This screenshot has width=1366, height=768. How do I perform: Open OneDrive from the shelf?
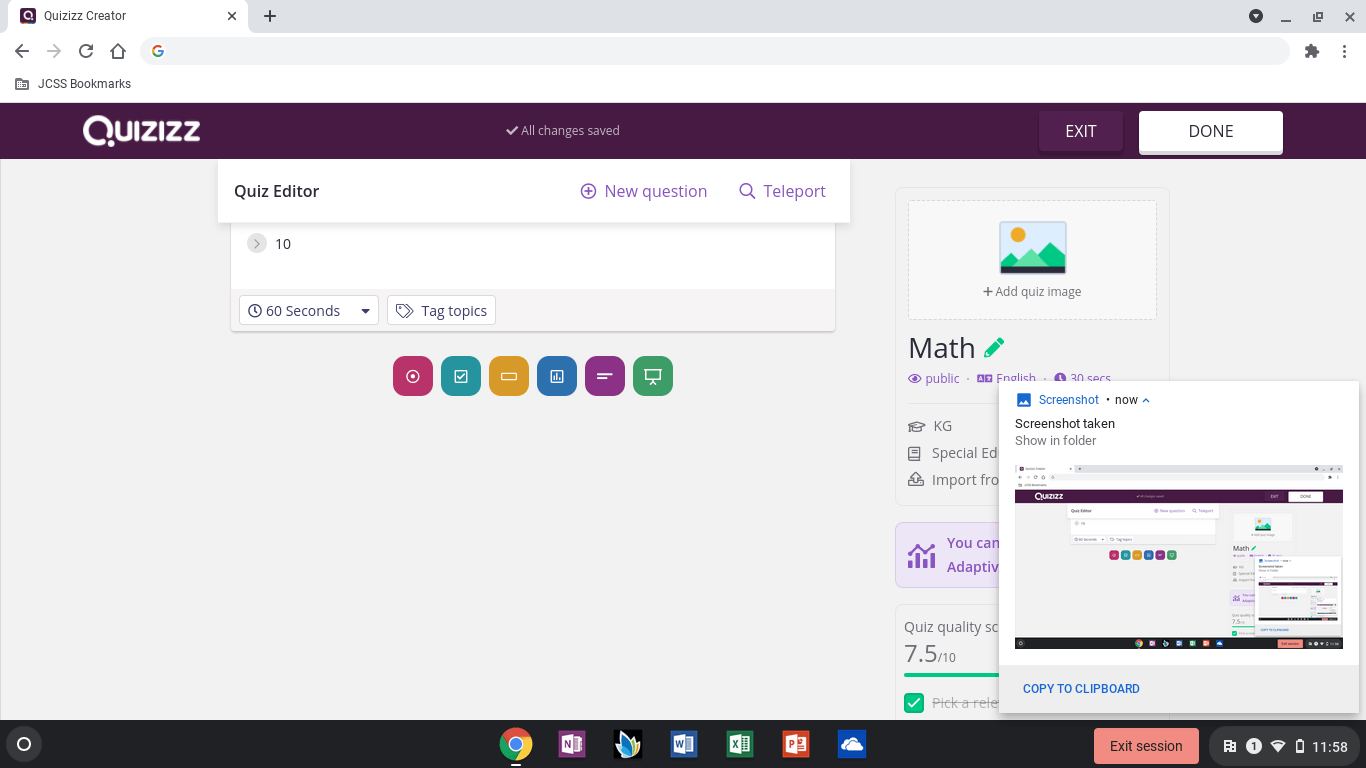point(852,744)
